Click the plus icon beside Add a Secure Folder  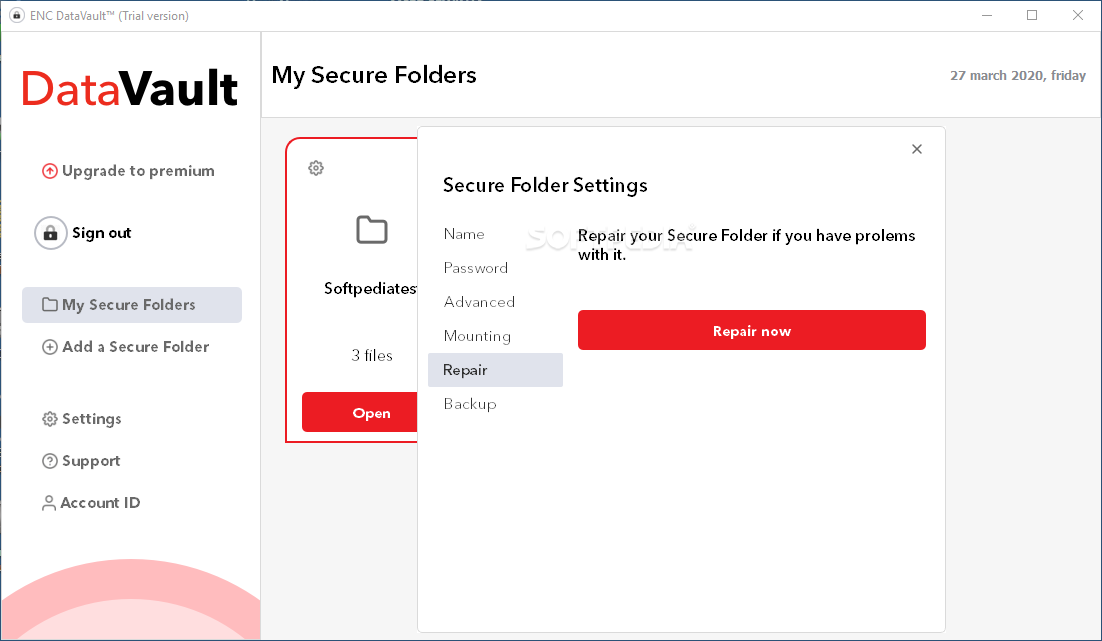pos(50,347)
